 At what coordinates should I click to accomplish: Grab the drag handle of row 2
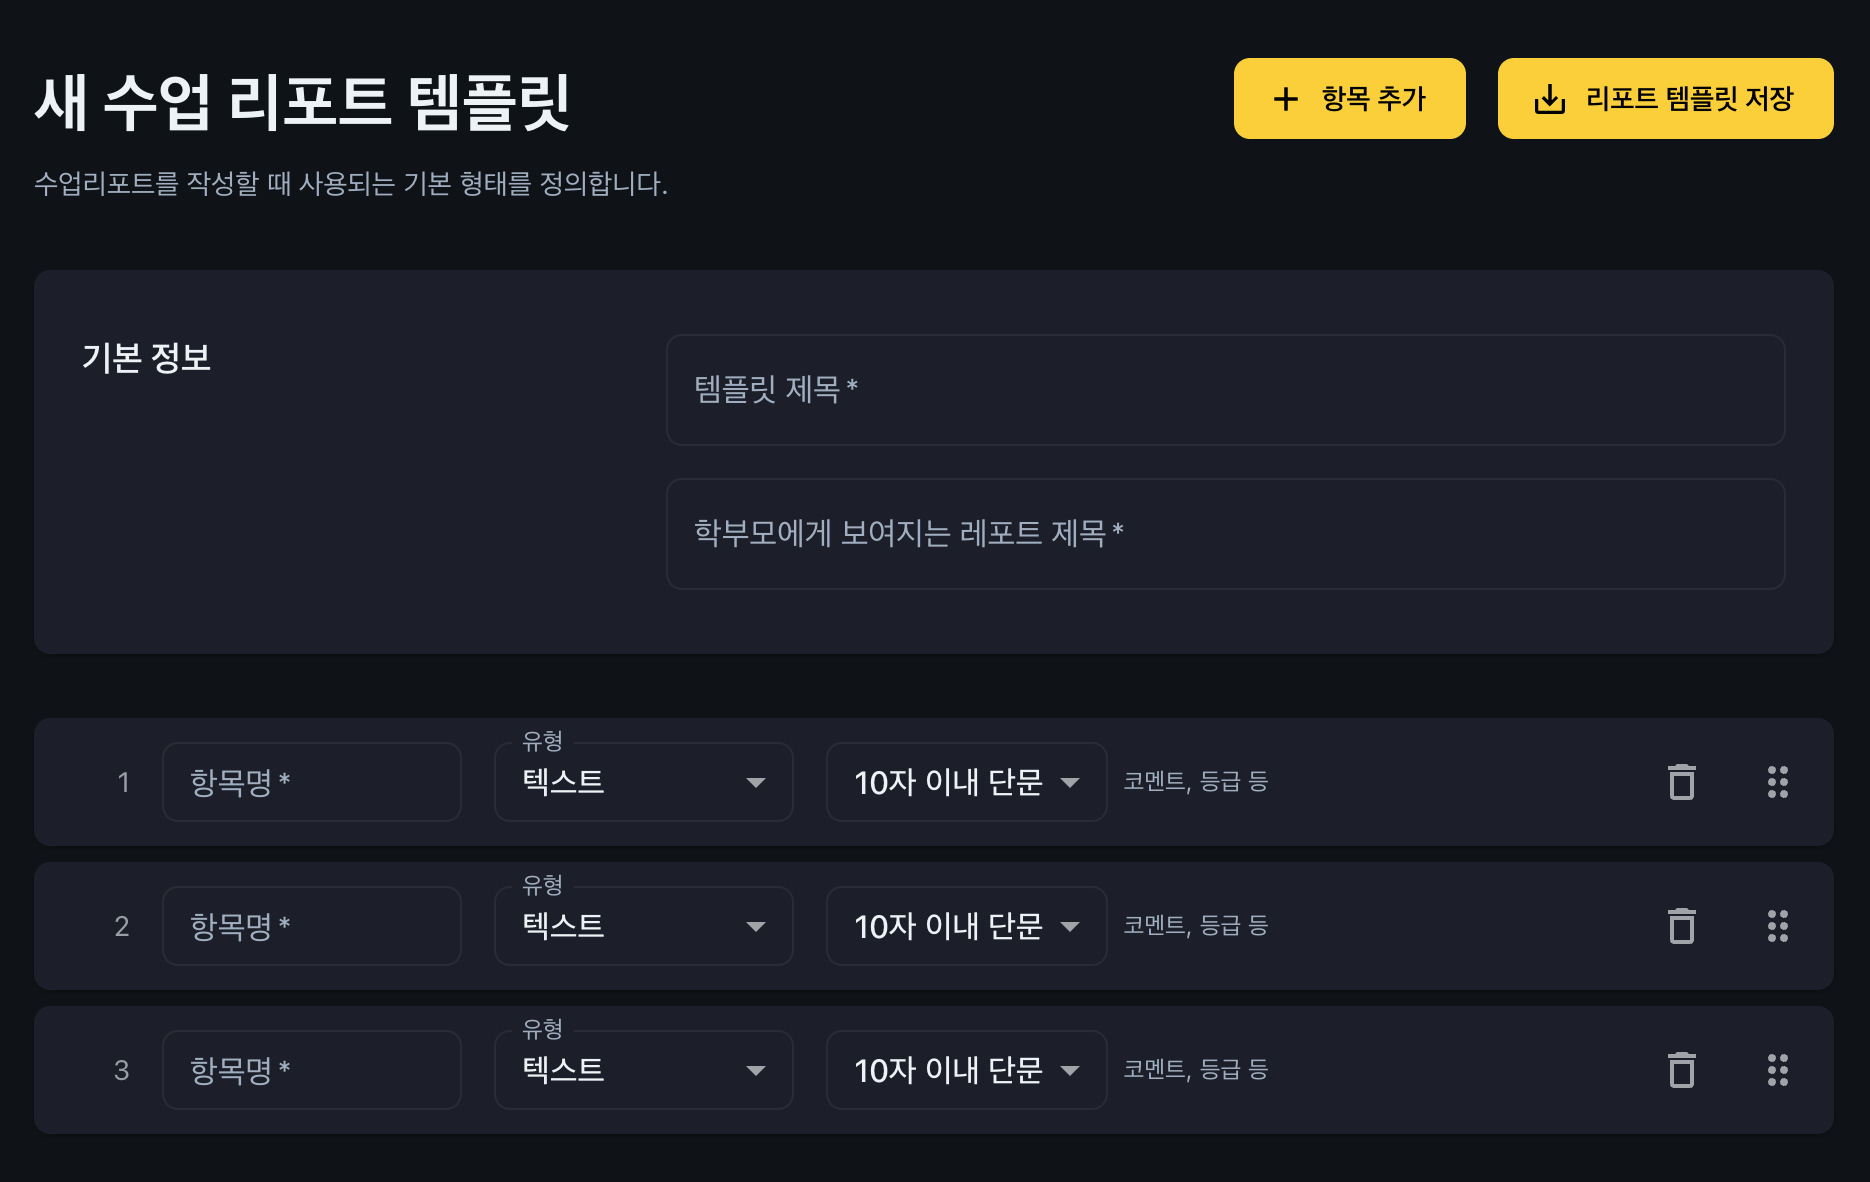(1777, 926)
